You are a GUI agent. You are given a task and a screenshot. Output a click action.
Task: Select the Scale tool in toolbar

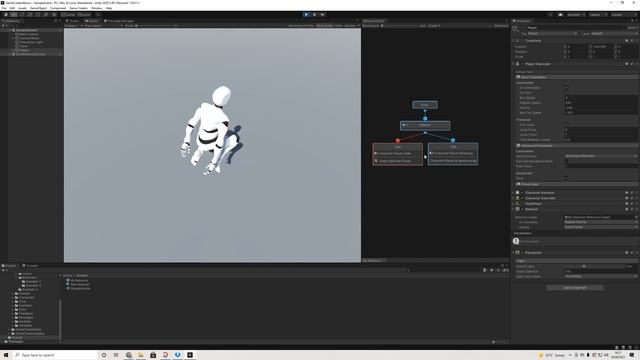tap(30, 14)
